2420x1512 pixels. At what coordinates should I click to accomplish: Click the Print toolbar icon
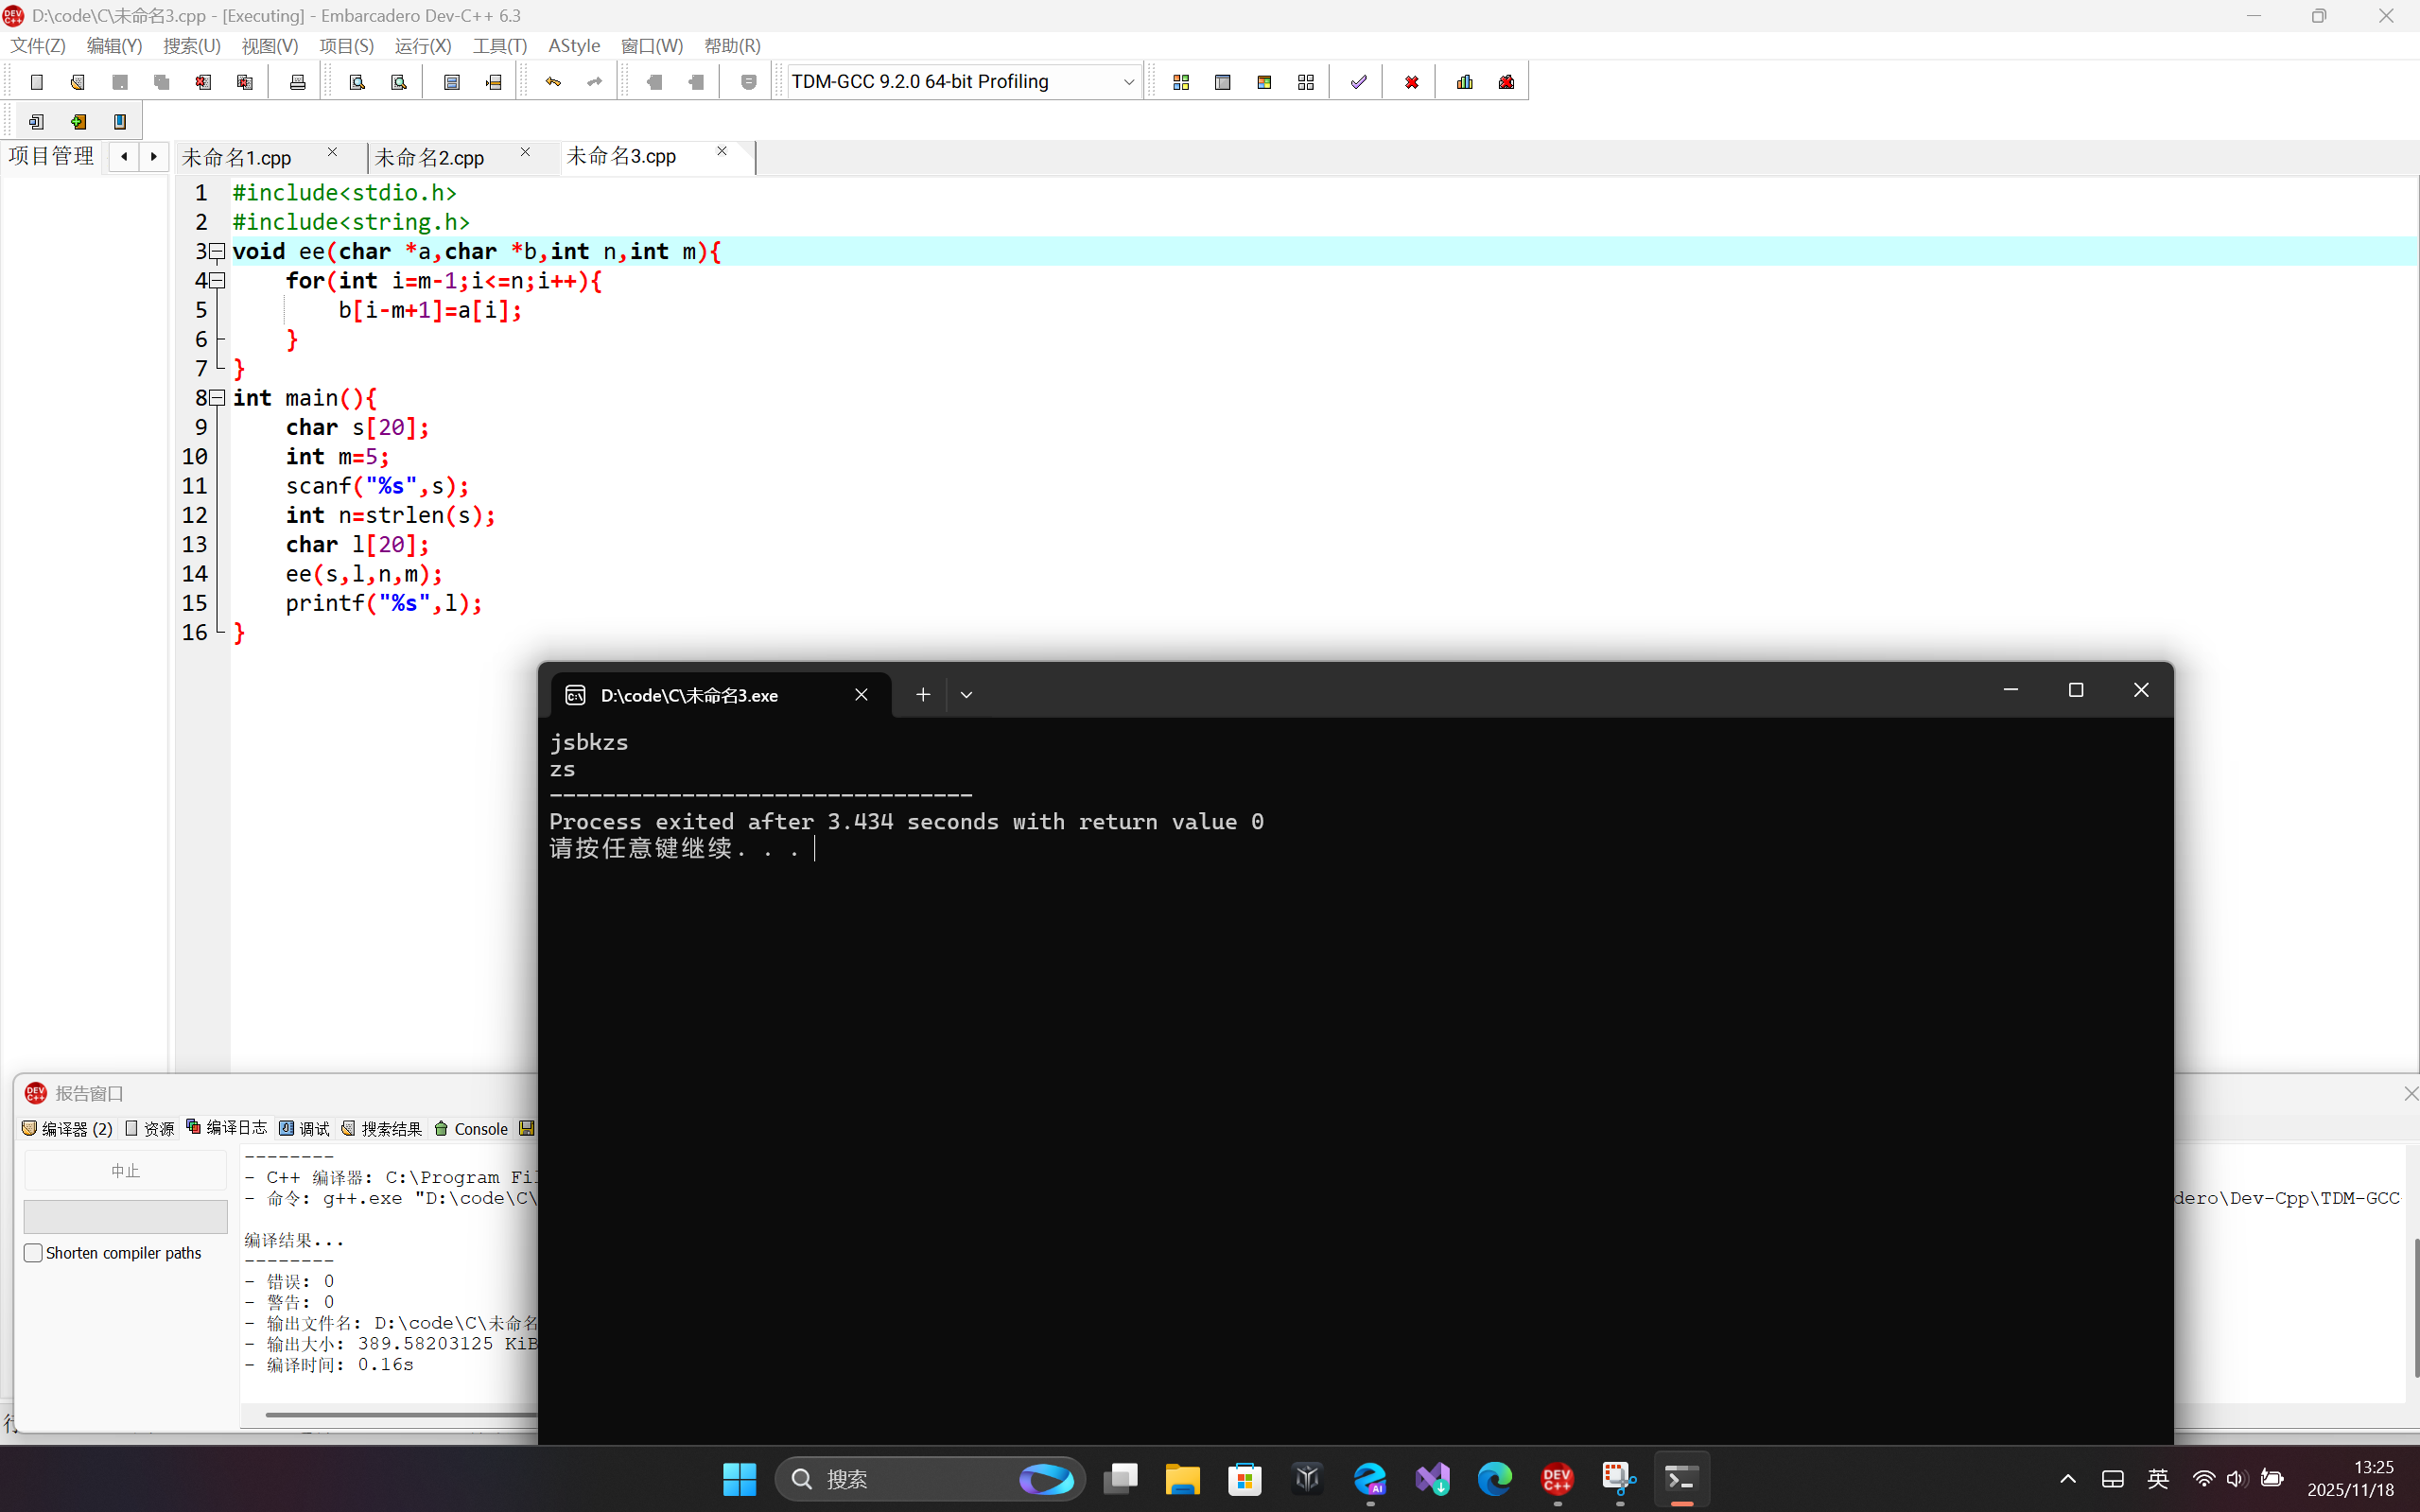click(297, 82)
